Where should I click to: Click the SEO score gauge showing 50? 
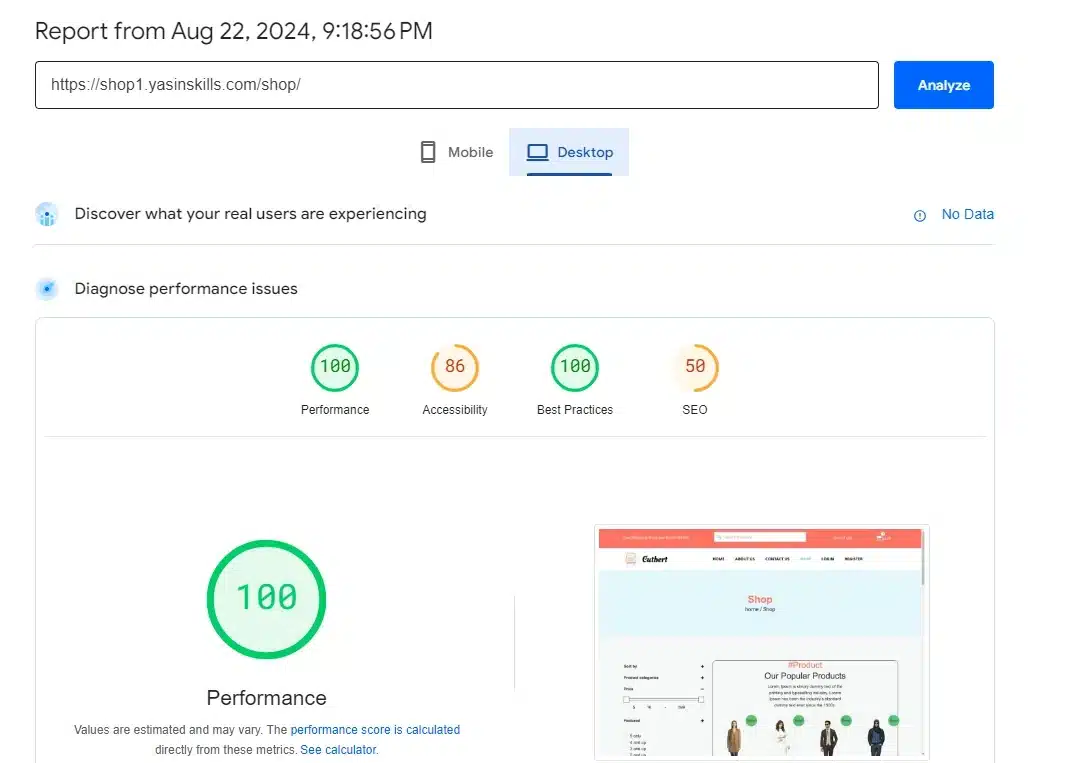(x=695, y=367)
